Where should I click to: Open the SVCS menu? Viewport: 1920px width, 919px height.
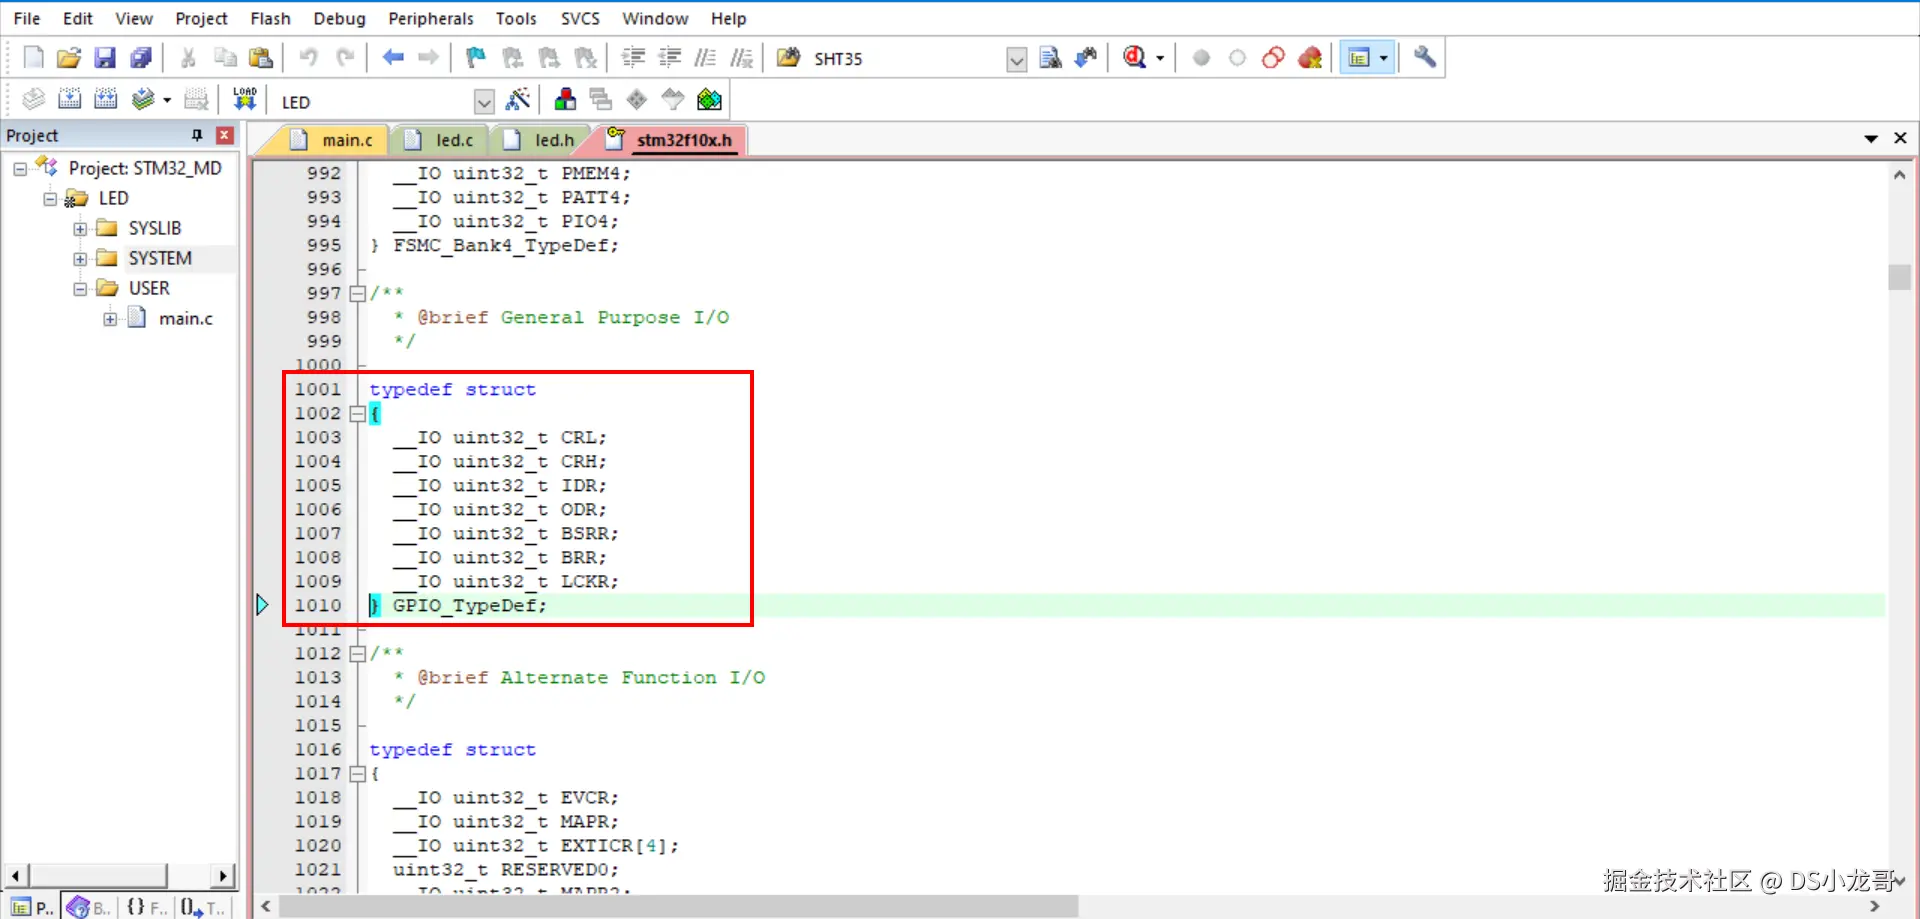580,18
